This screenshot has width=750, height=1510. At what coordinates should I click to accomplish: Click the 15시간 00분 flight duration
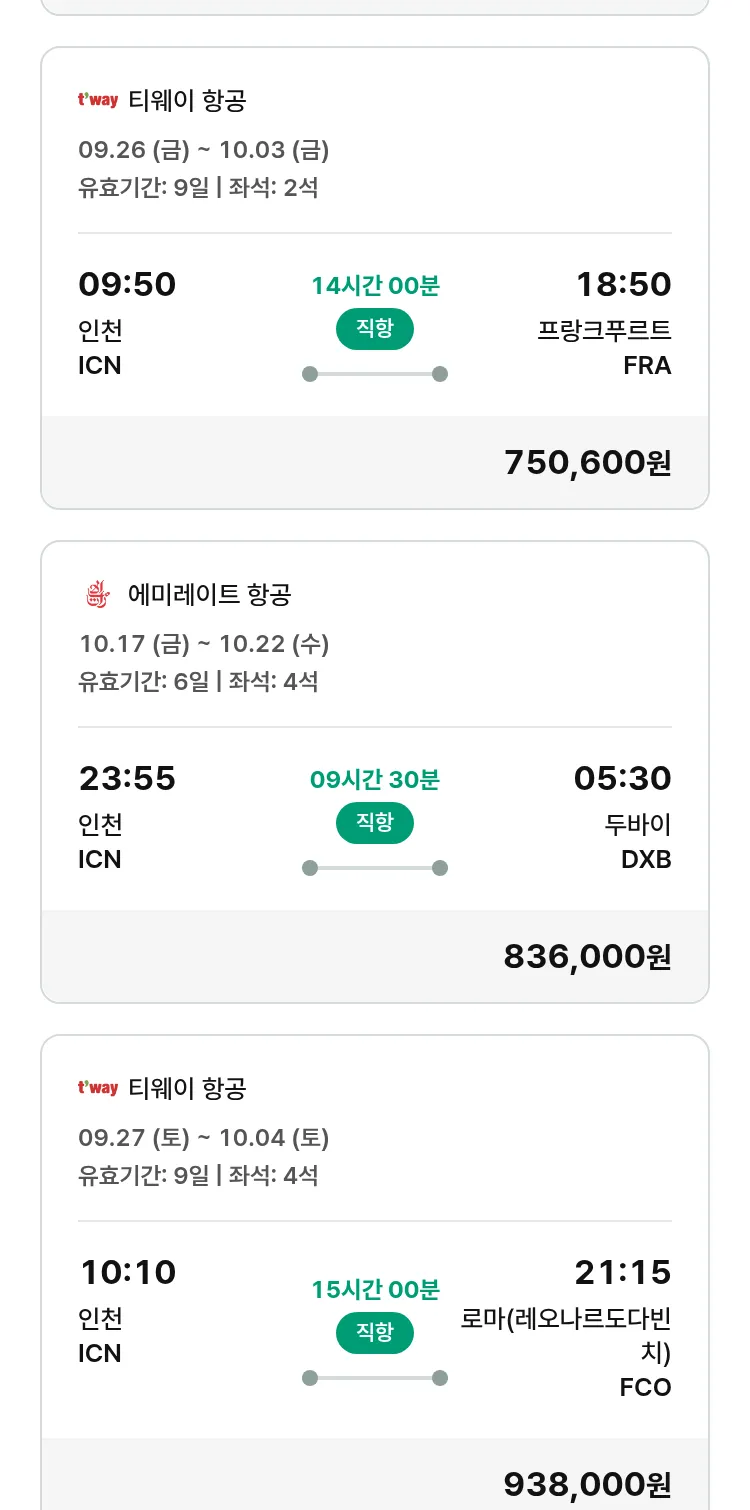(375, 1290)
